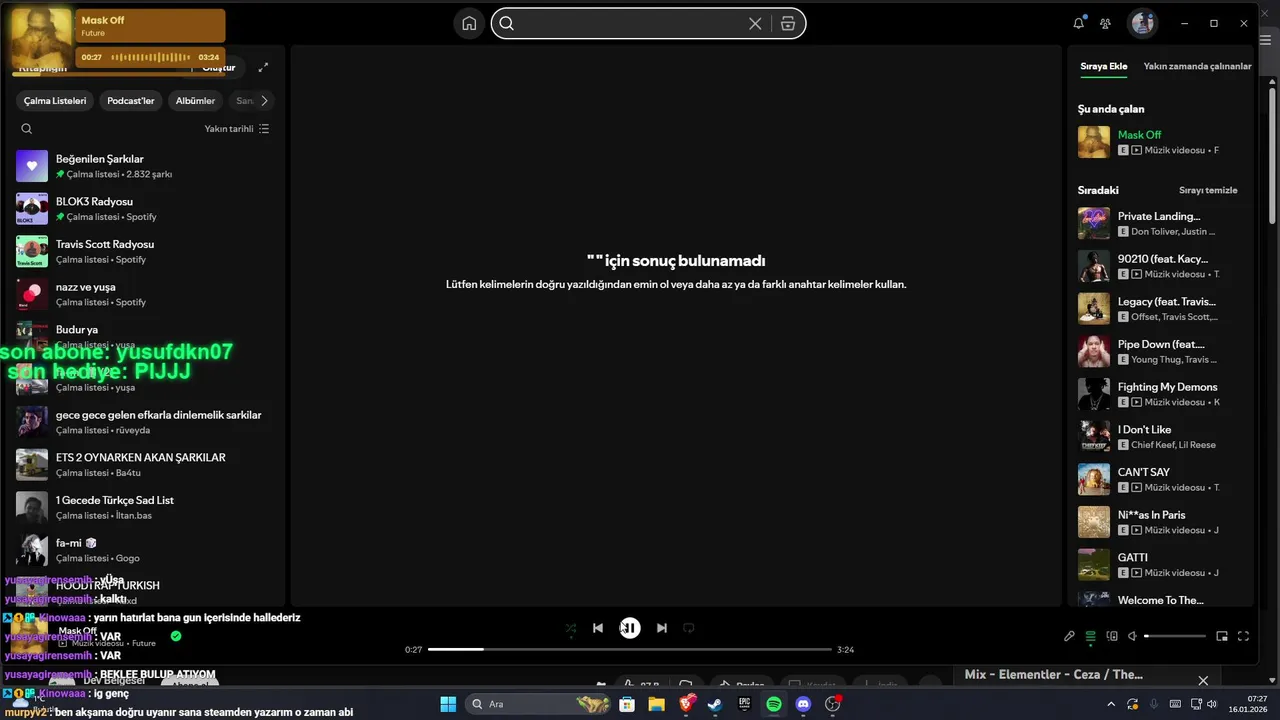Toggle repeat mode
The image size is (1280, 720).
pyautogui.click(x=688, y=628)
